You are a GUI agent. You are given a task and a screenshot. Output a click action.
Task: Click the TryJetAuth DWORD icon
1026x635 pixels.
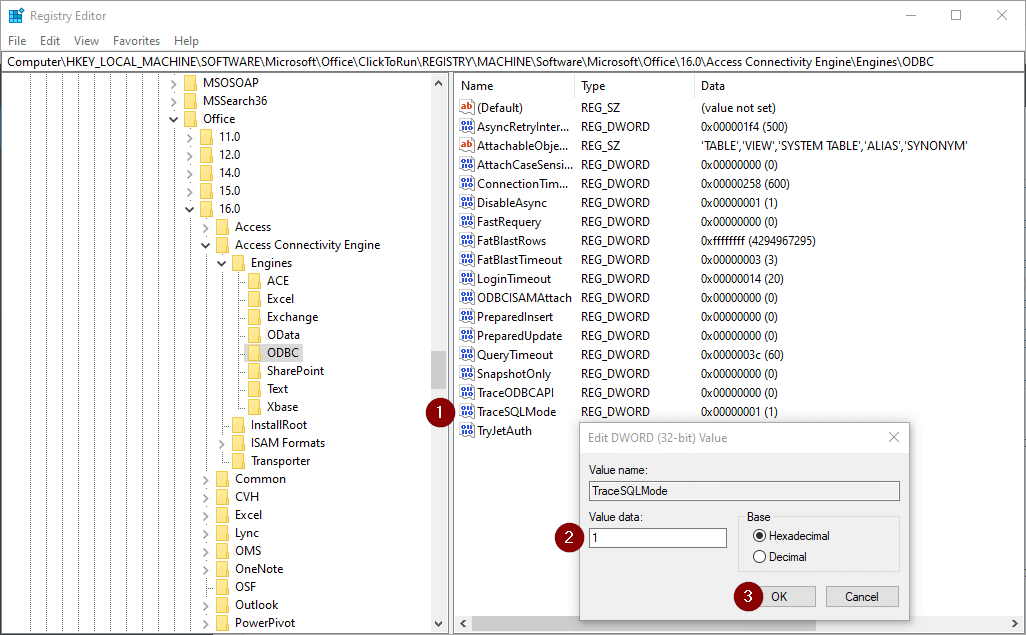(x=467, y=430)
